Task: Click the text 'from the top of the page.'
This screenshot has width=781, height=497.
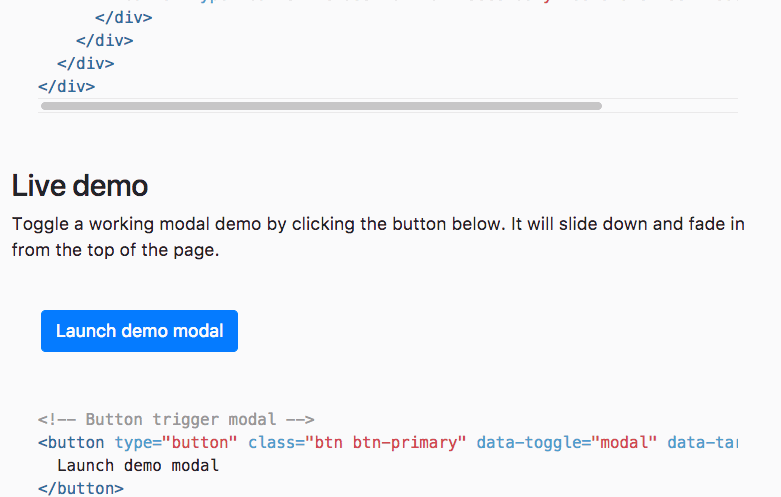Action: [115, 249]
